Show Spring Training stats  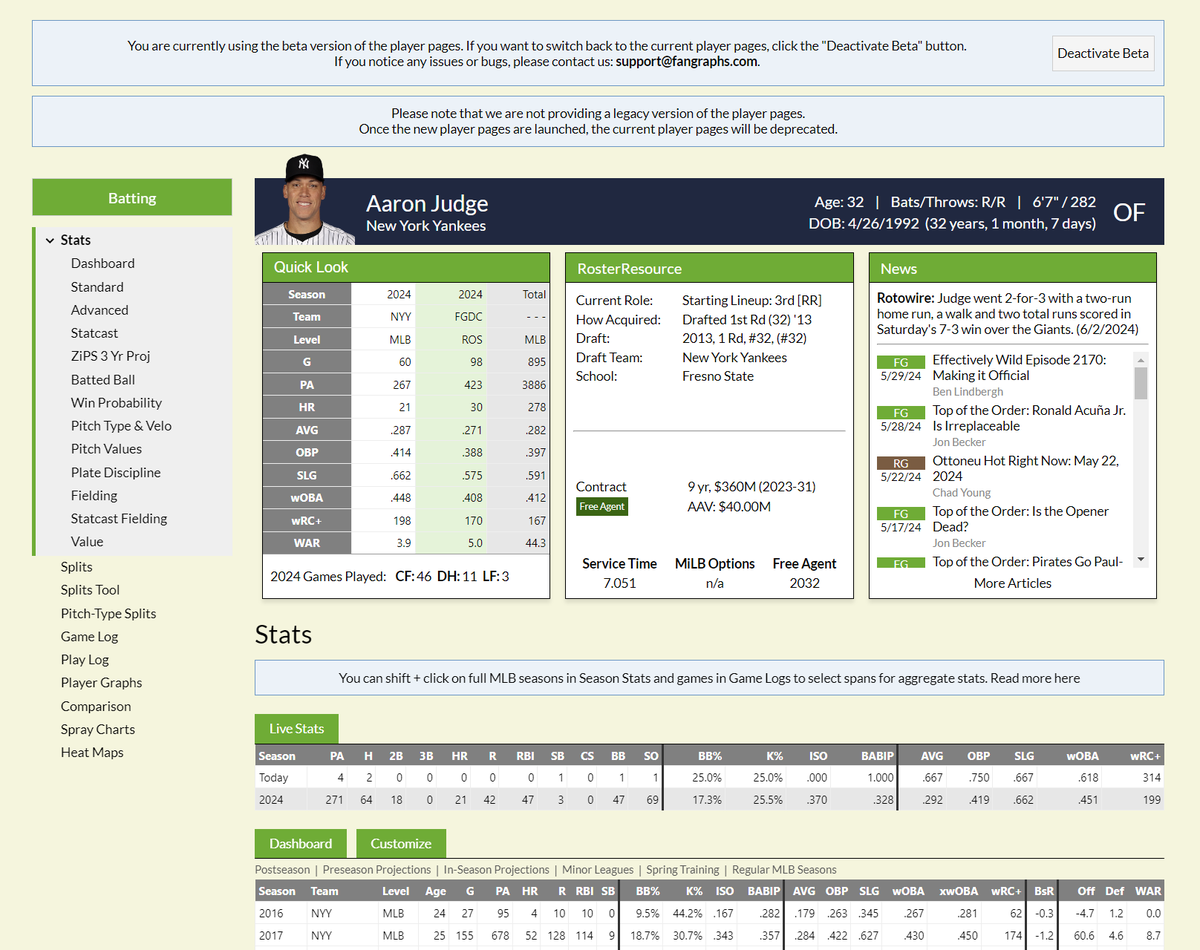tap(683, 870)
